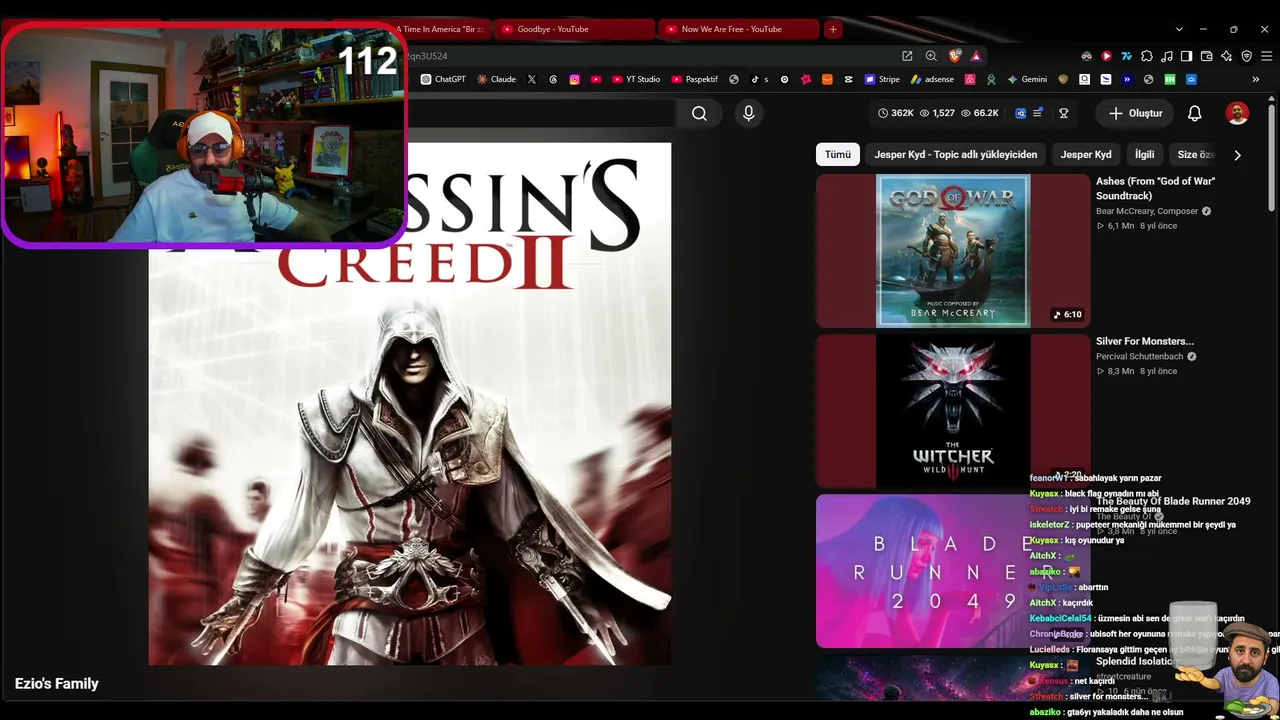1280x720 pixels.
Task: Open the Witcher Wild Hunt video thumbnail
Action: (953, 411)
